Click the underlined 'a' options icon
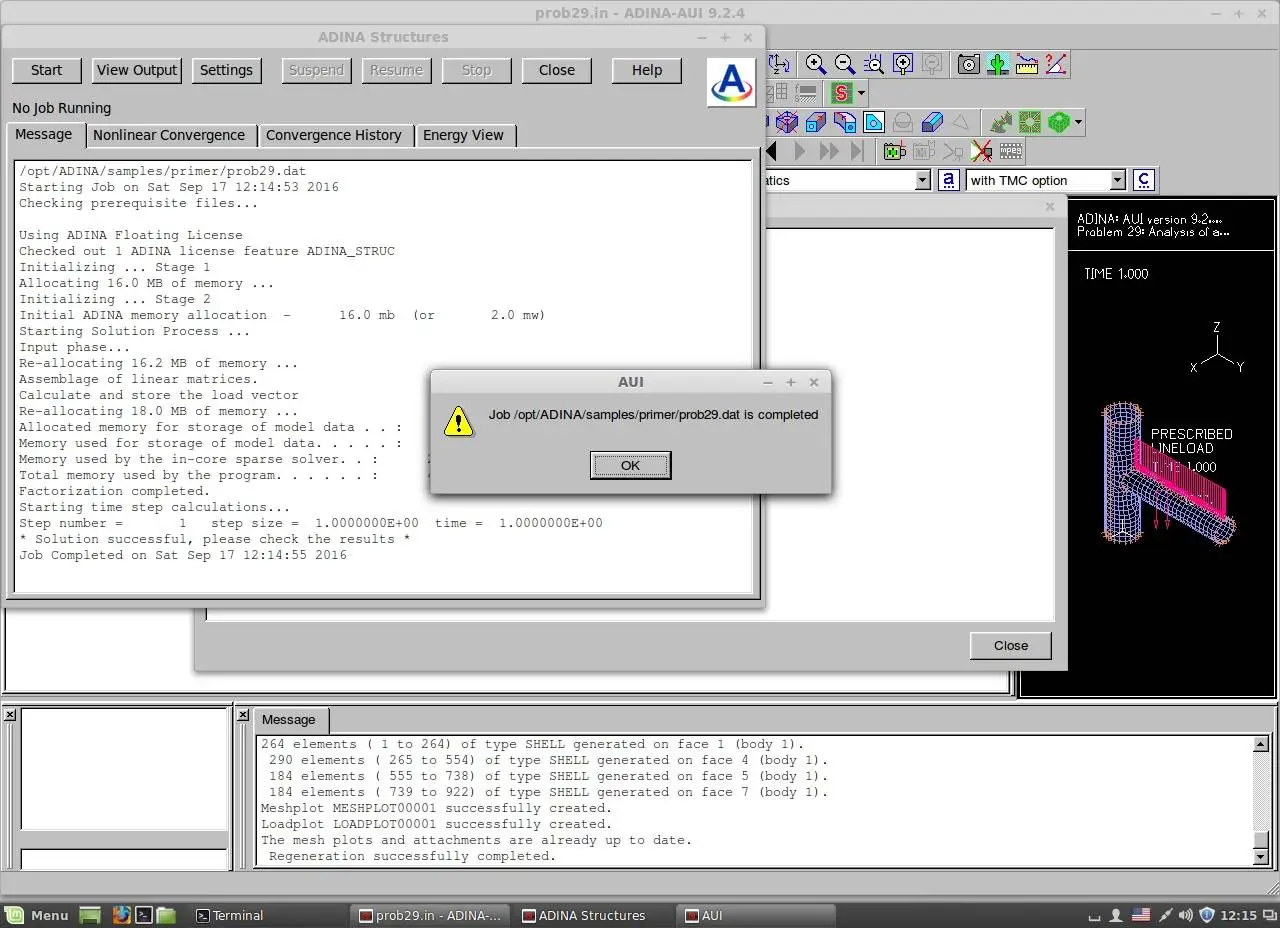Image resolution: width=1280 pixels, height=928 pixels. click(948, 180)
